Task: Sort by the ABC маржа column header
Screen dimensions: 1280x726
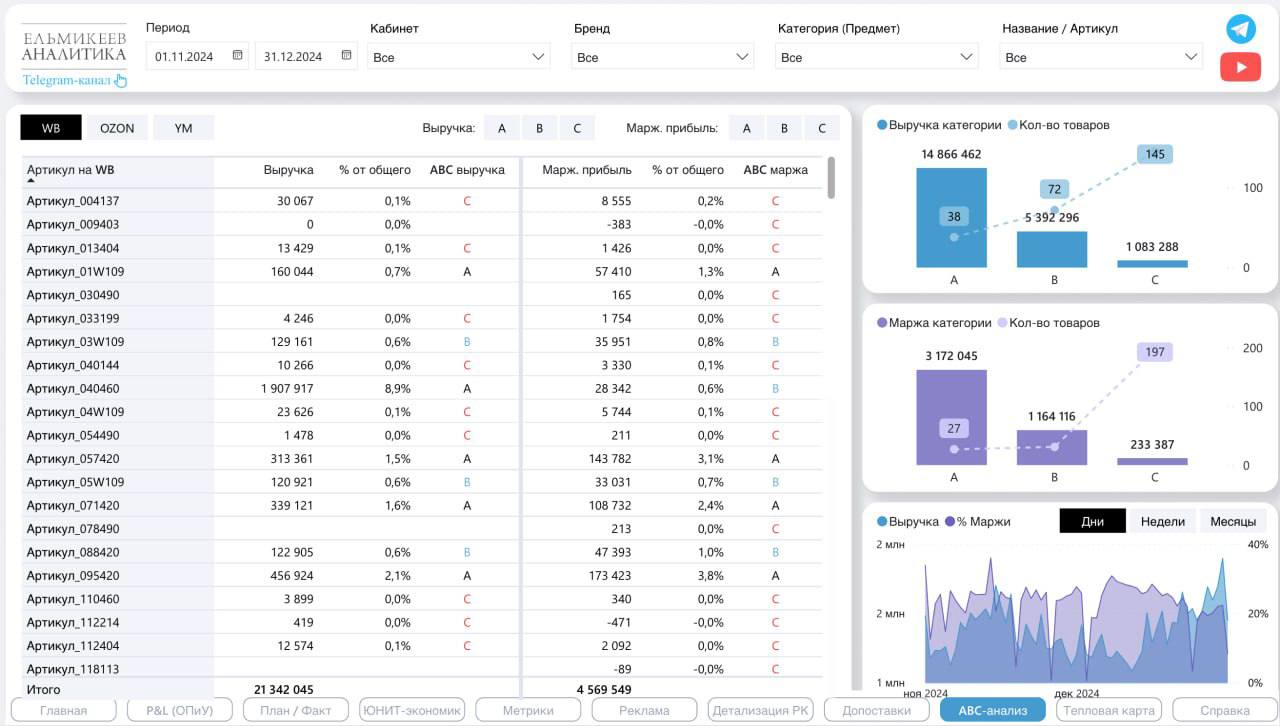Action: (776, 170)
